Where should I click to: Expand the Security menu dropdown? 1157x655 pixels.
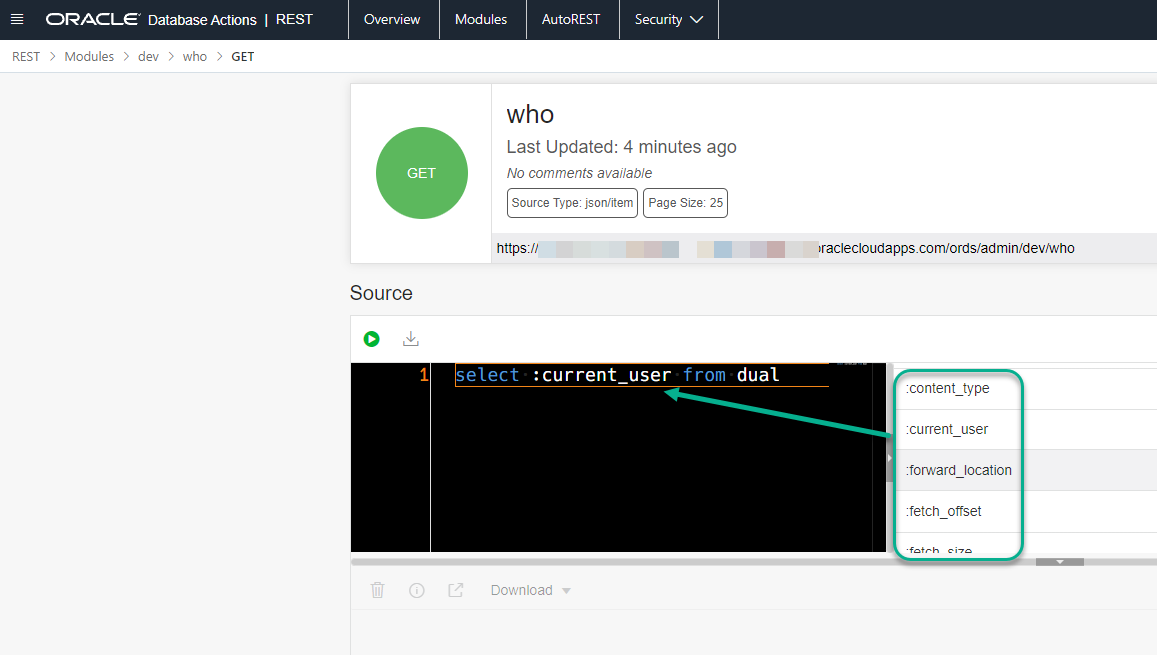(668, 19)
